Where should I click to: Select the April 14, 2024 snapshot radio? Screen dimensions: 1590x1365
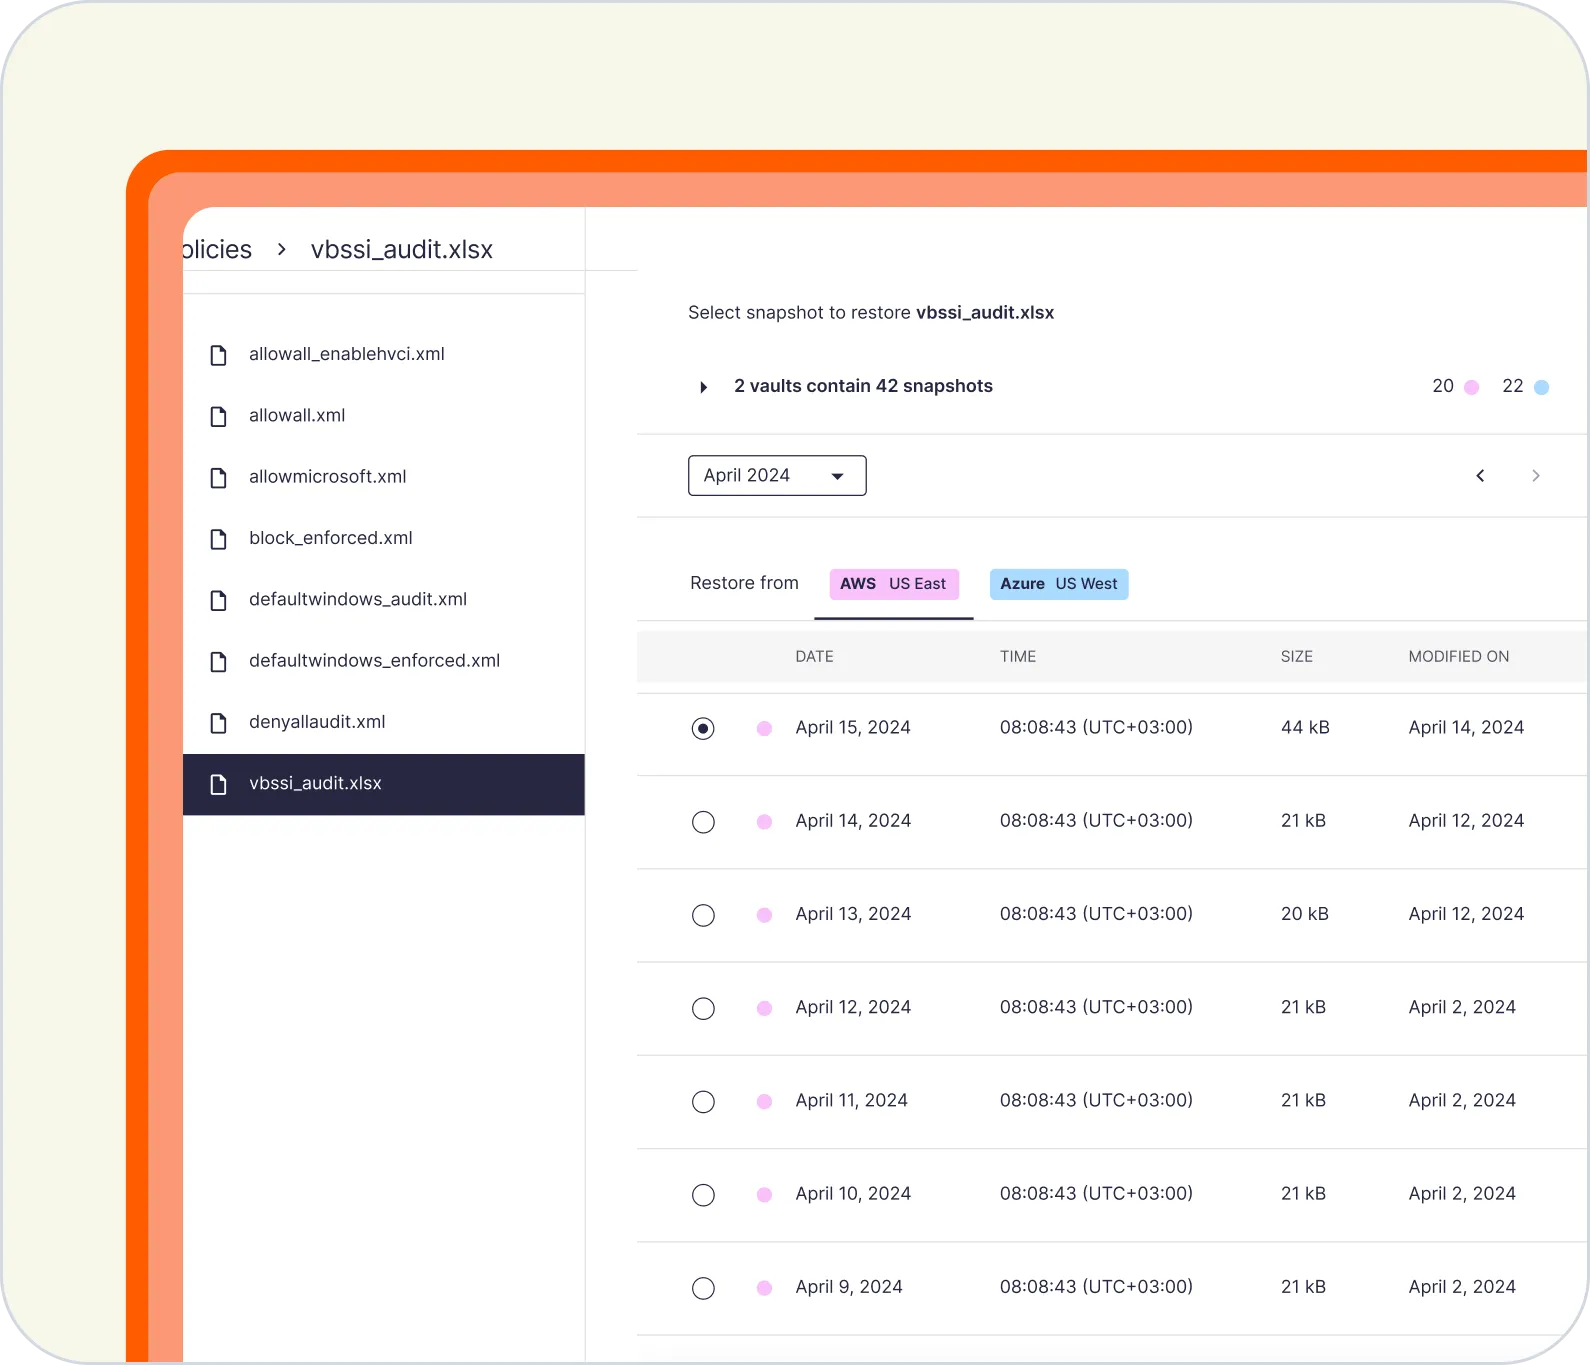click(x=703, y=822)
